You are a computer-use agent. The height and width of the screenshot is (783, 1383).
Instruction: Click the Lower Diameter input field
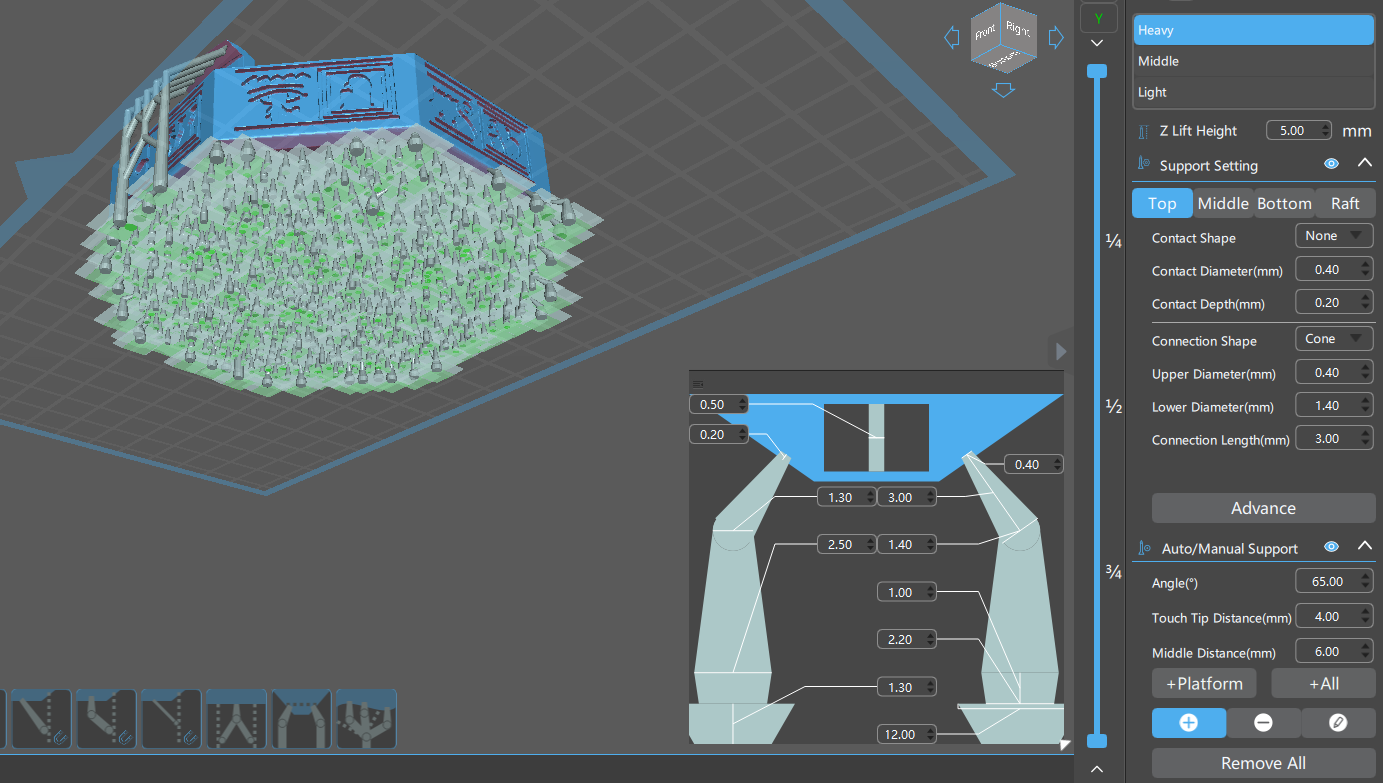[x=1334, y=406]
